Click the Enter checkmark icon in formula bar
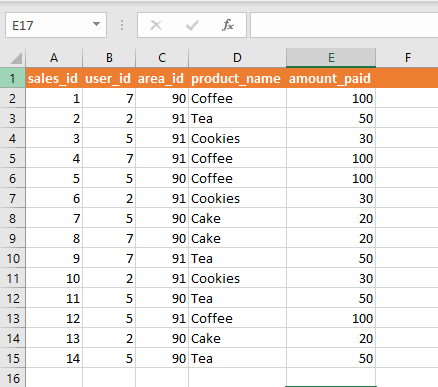Screen dimensions: 438x387 tap(192, 25)
